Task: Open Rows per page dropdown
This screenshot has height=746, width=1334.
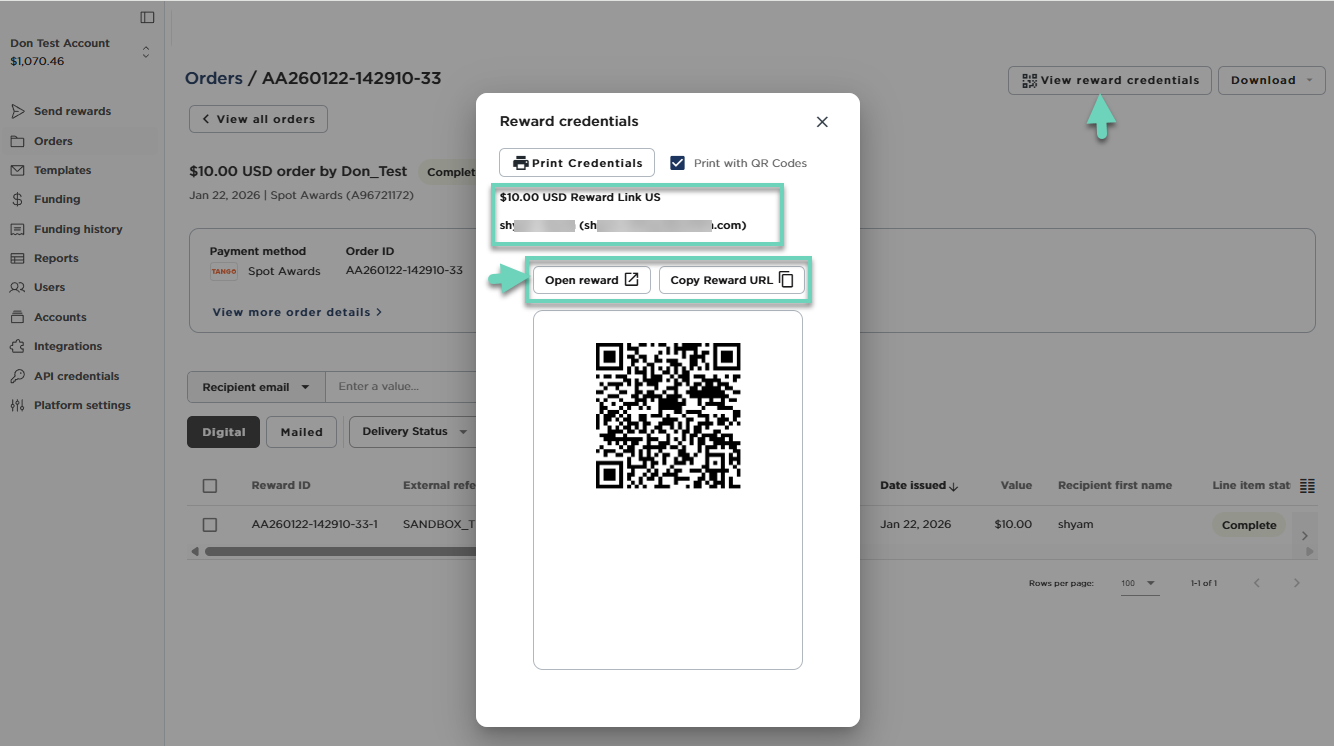Action: click(1140, 583)
